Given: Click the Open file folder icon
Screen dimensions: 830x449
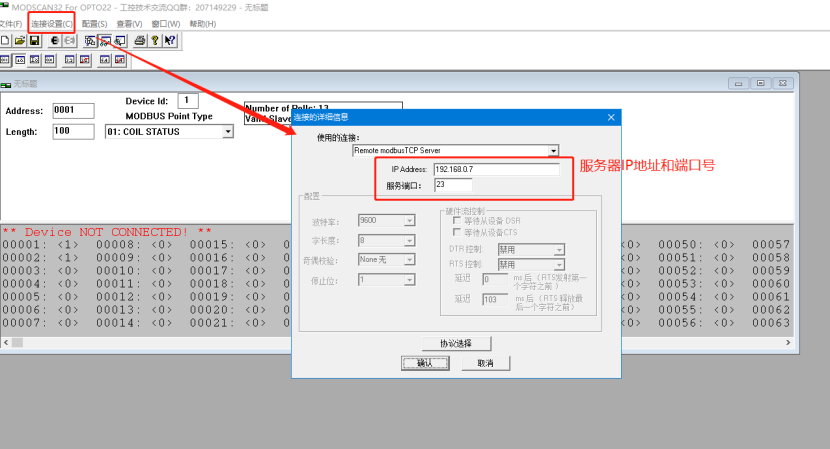Looking at the screenshot, I should [x=19, y=41].
